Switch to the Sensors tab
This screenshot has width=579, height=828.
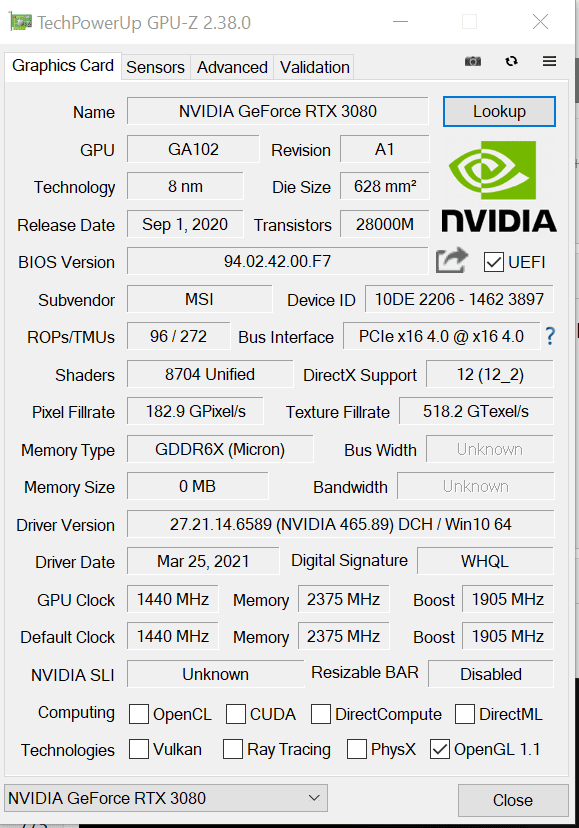(155, 67)
